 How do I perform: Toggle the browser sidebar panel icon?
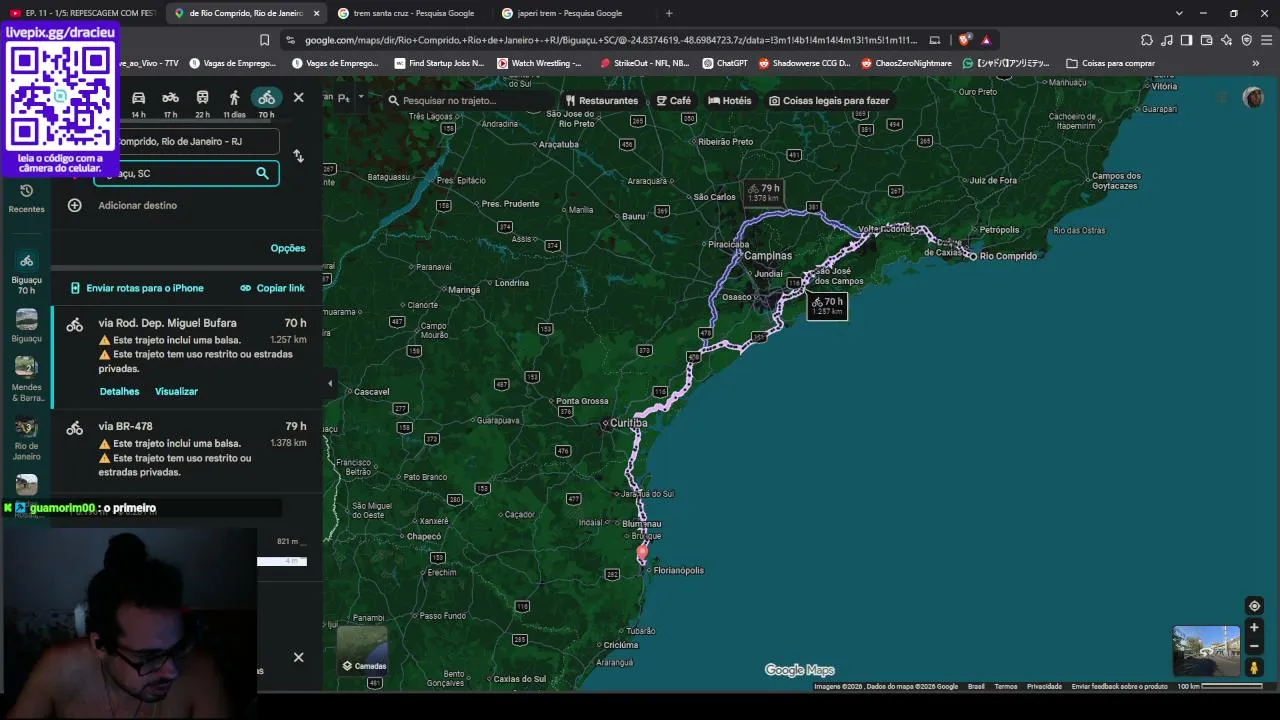click(1186, 40)
